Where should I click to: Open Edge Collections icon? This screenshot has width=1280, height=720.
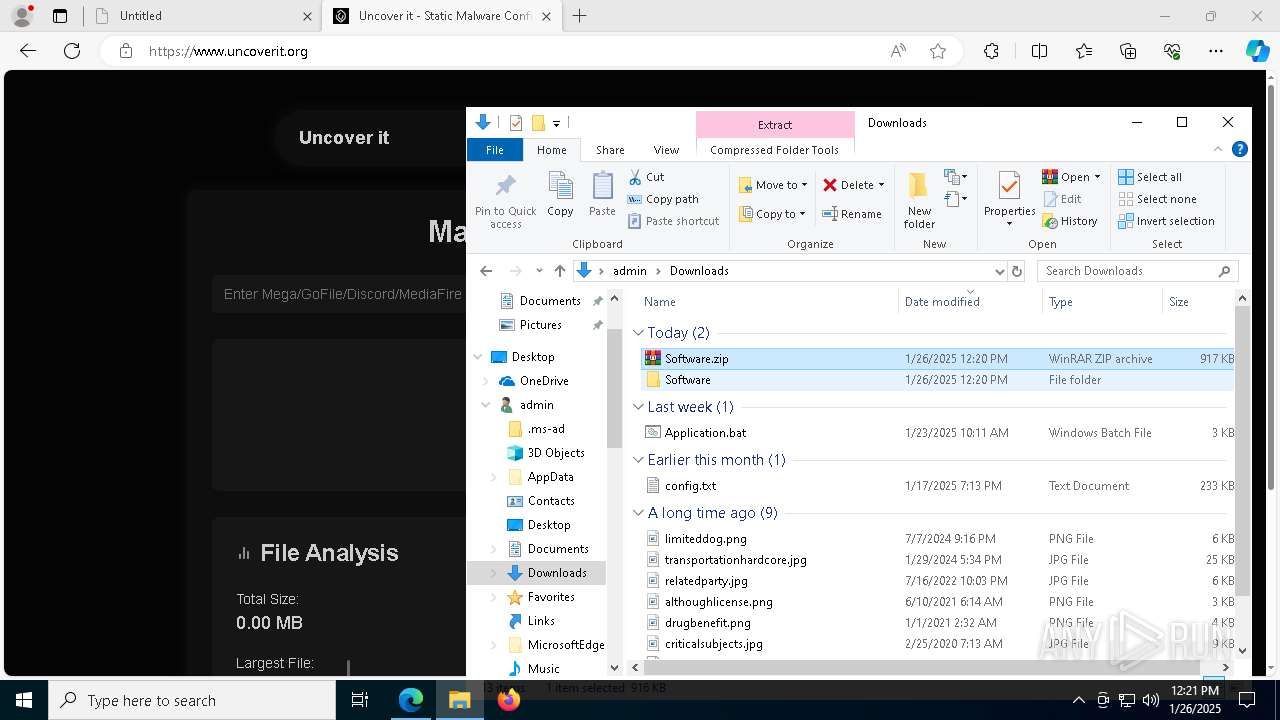(x=1128, y=51)
